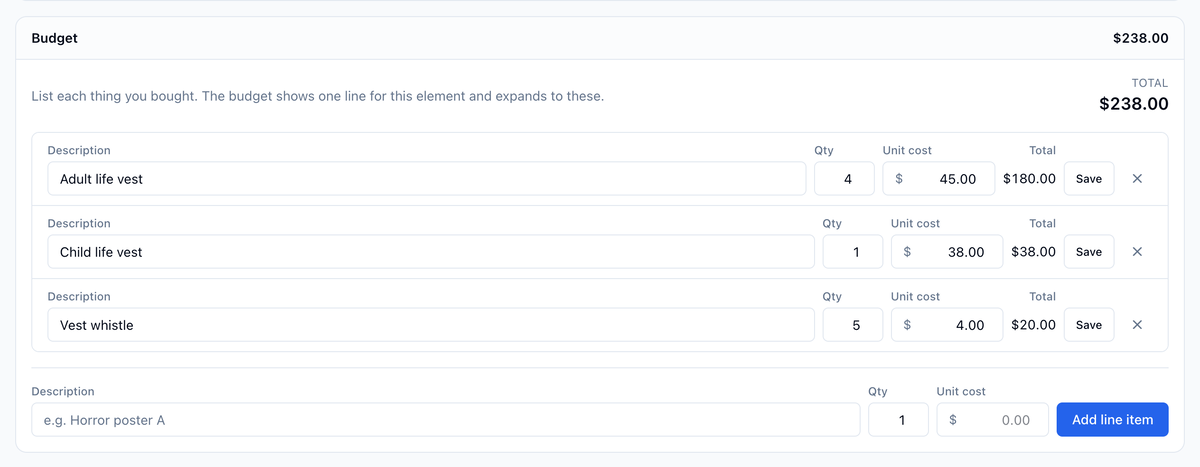Image resolution: width=1200 pixels, height=467 pixels.
Task: Focus the empty 0.00 unit cost field
Action: pos(992,420)
